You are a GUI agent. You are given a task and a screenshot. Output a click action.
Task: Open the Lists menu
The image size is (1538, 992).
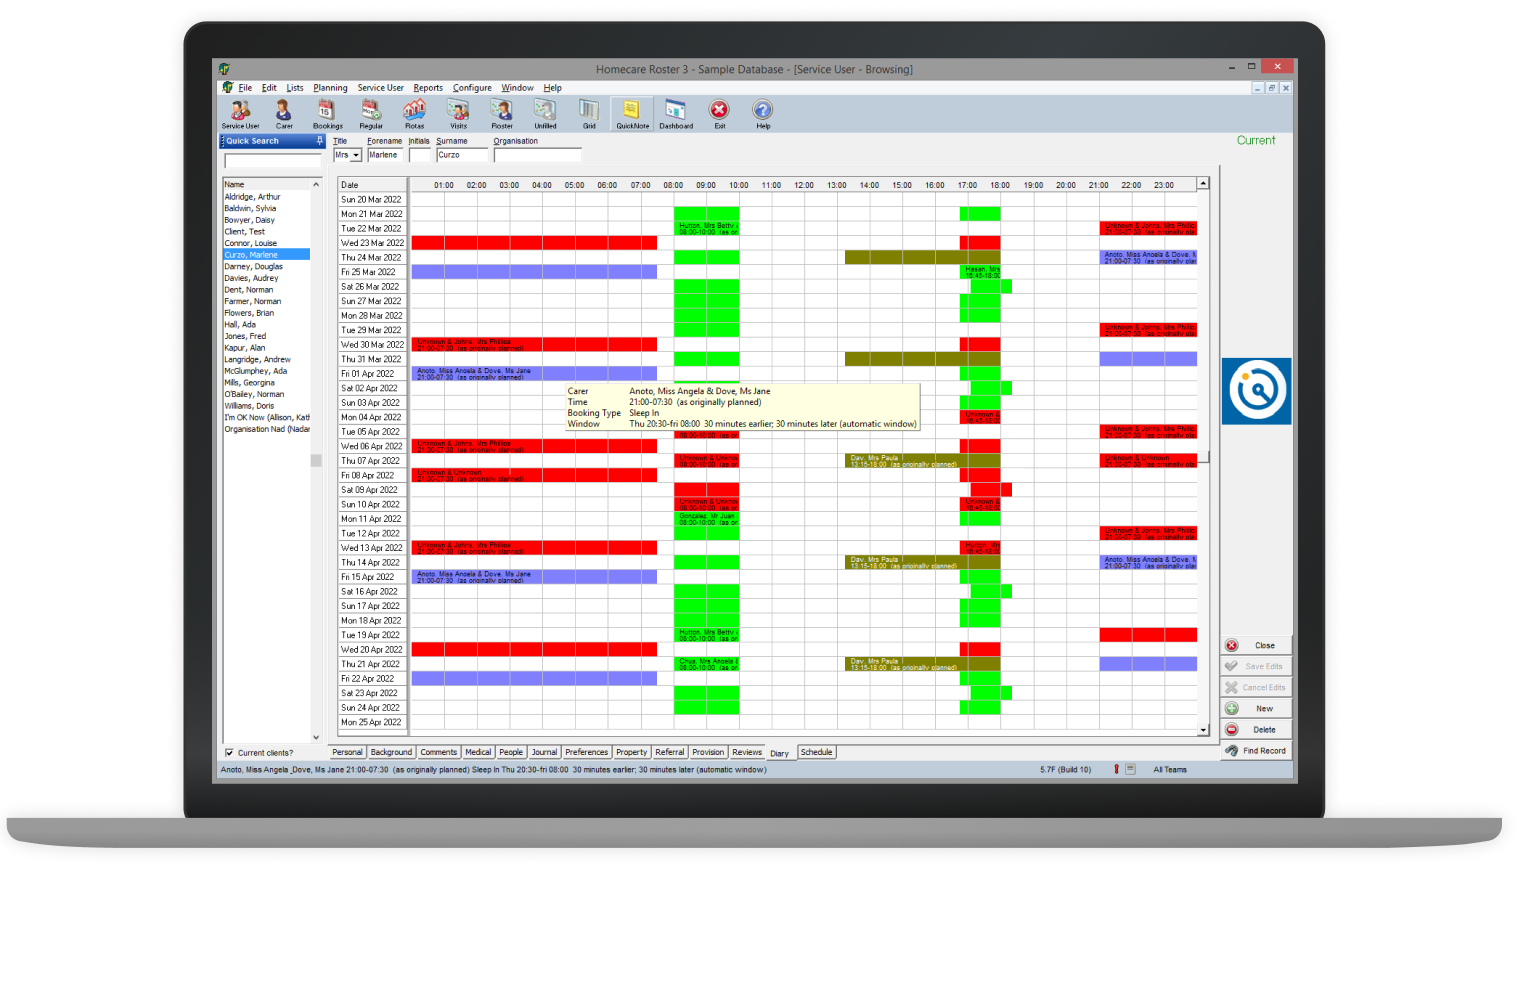click(x=294, y=88)
